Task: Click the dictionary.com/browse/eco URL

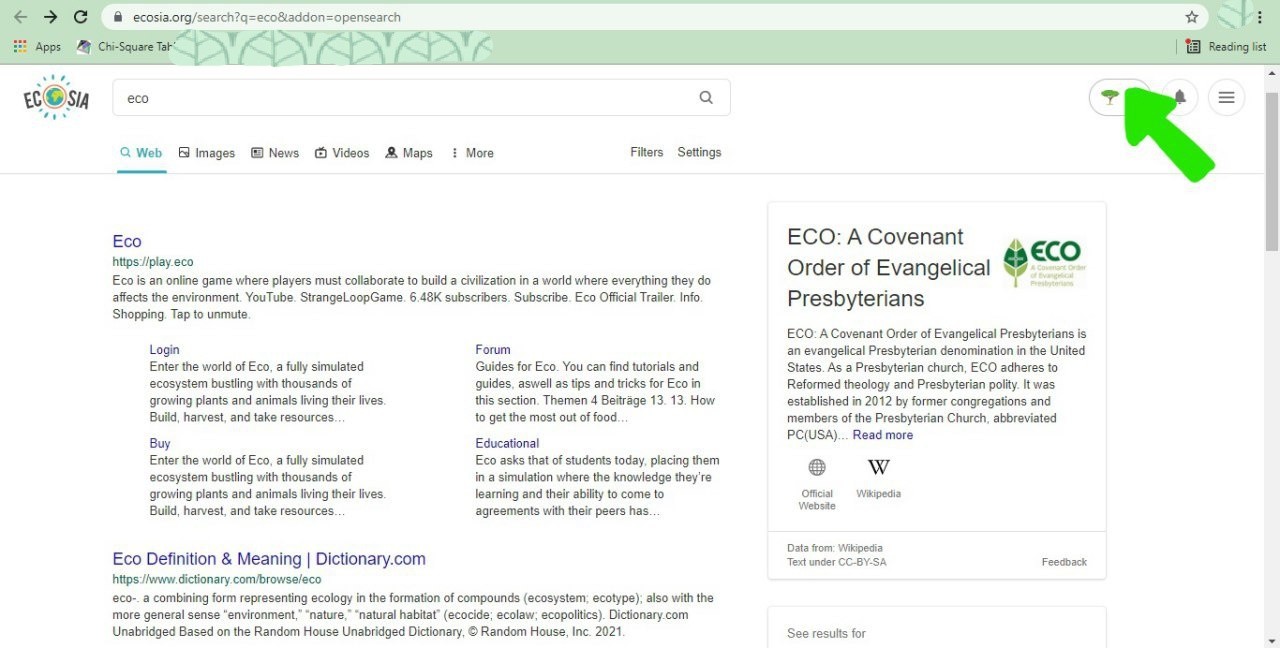Action: pyautogui.click(x=217, y=579)
